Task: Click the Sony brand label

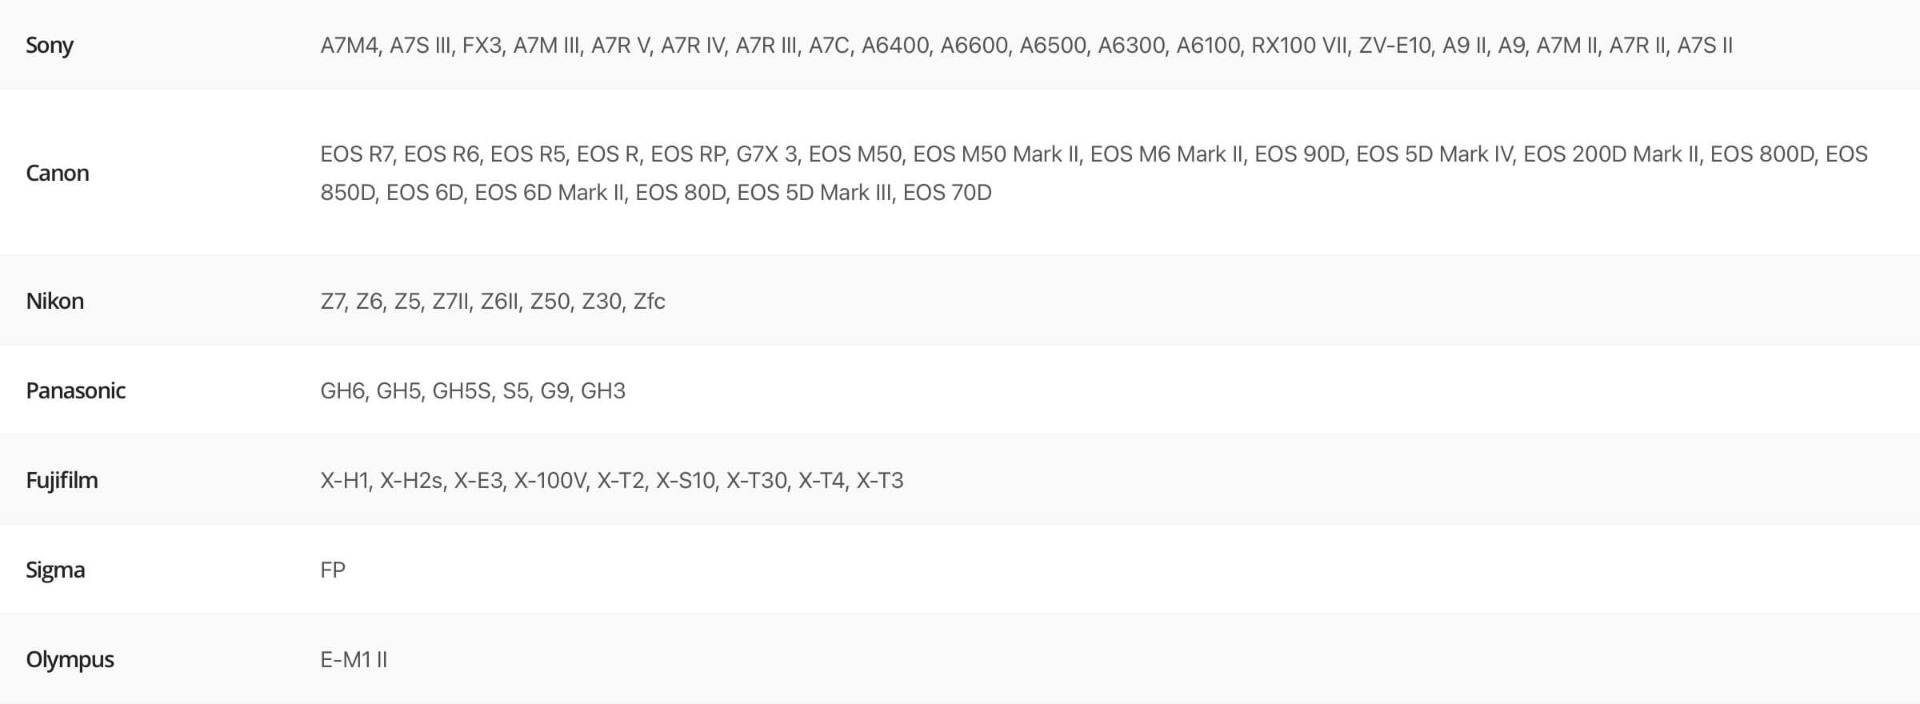Action: (49, 45)
